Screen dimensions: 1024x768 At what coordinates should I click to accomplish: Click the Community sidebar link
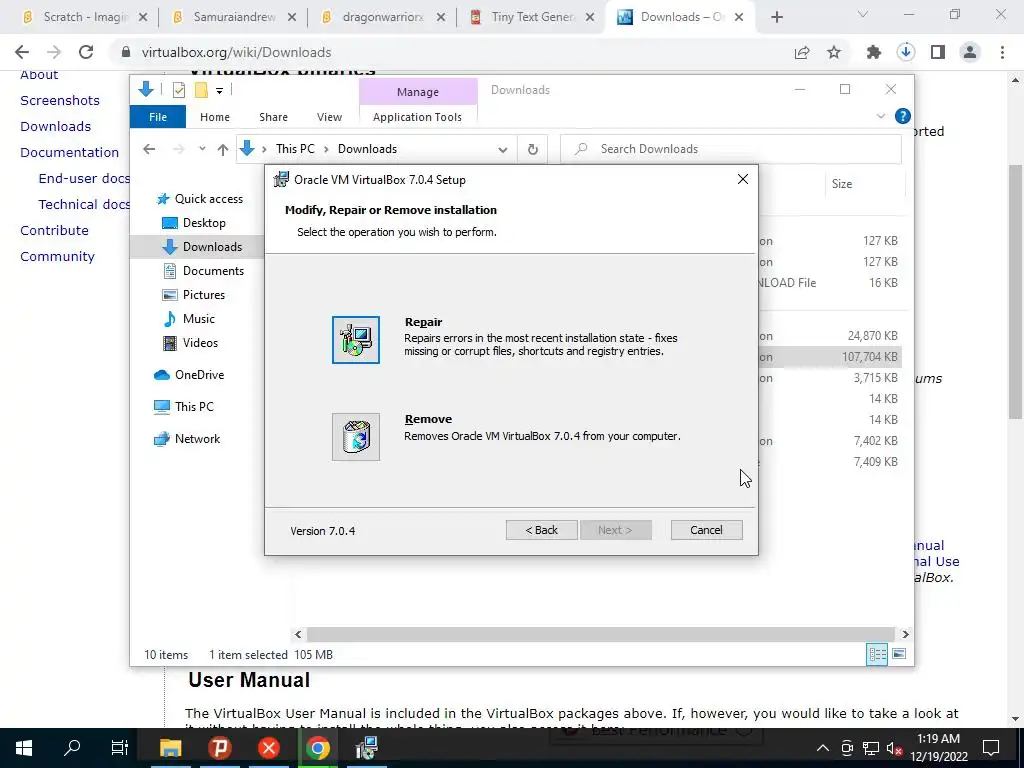(57, 257)
